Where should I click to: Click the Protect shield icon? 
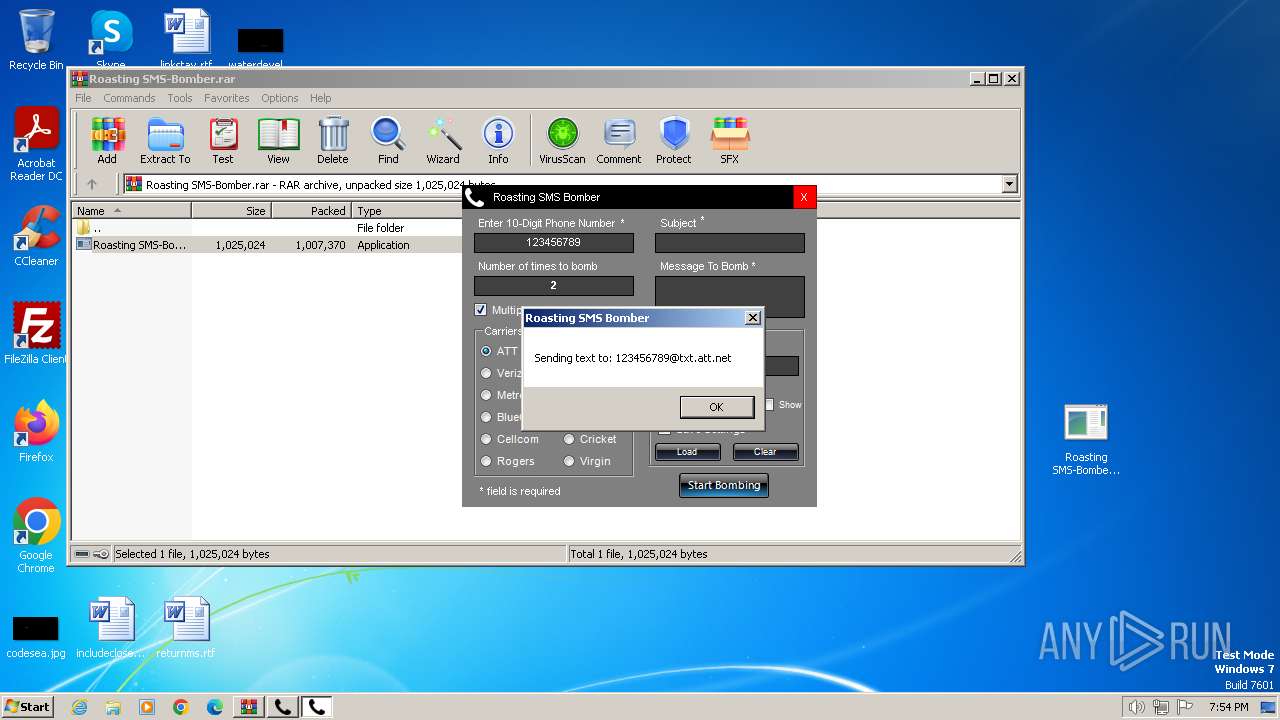(x=674, y=140)
